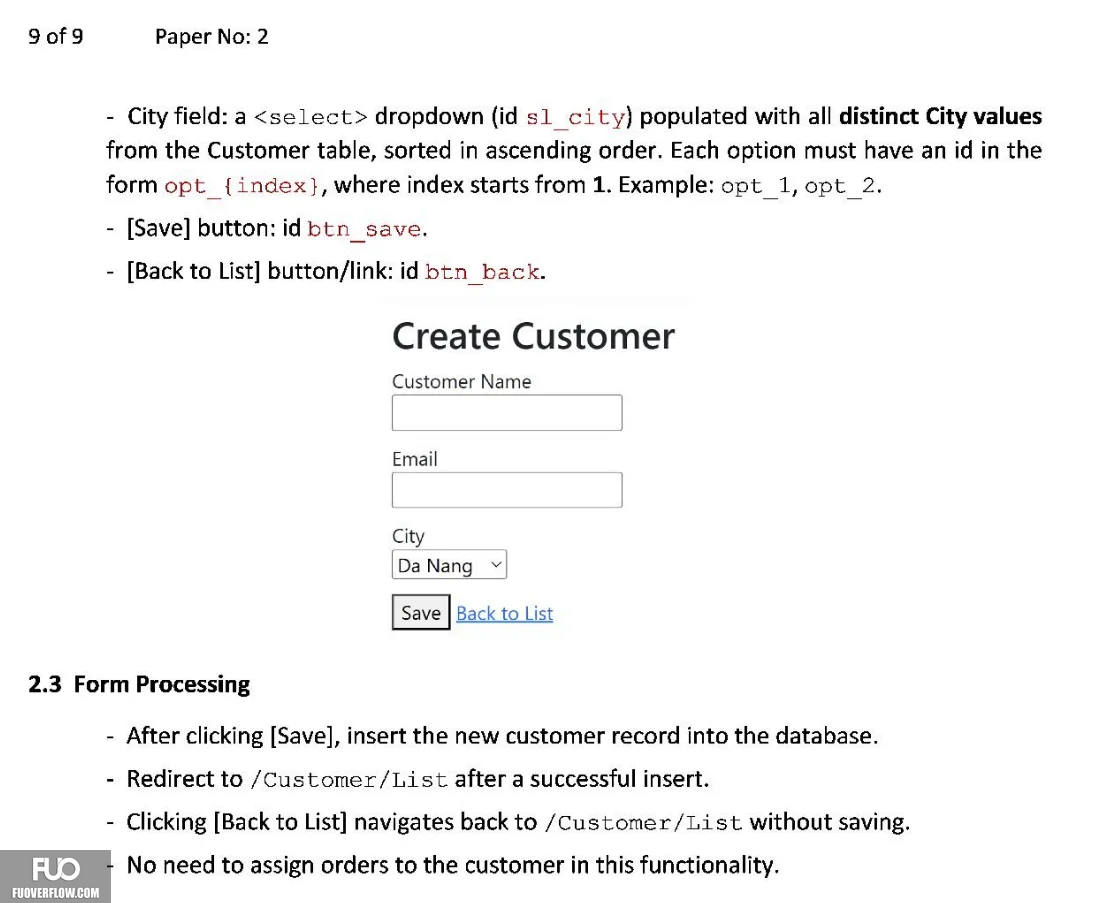Click the "opt_1" example text

click(755, 186)
